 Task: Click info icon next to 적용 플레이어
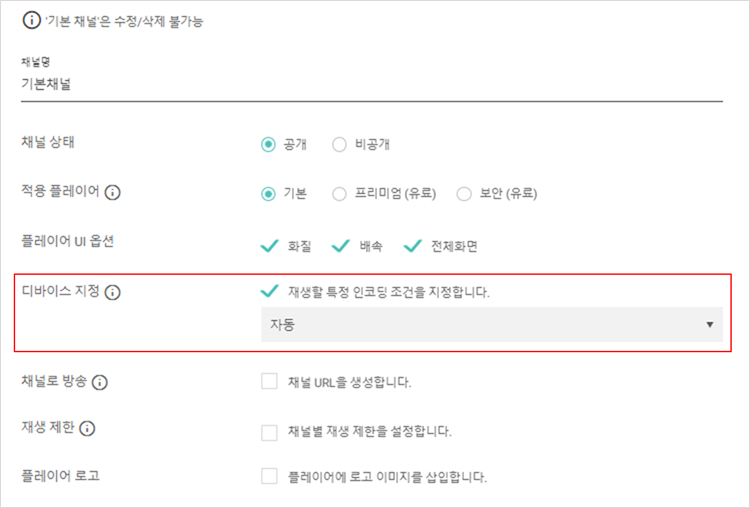pyautogui.click(x=112, y=193)
